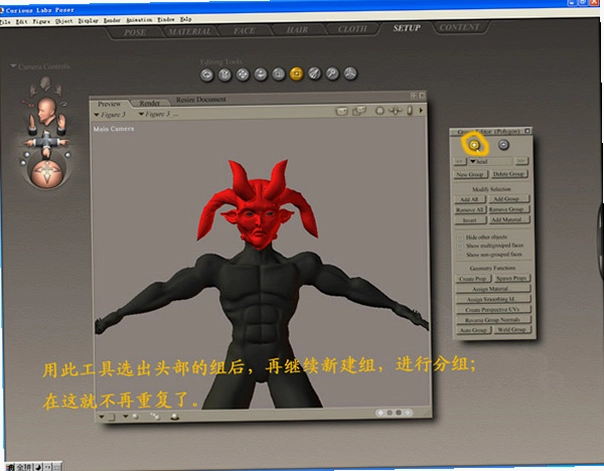Toggle Show non-grouped faces checkbox

[x=460, y=255]
